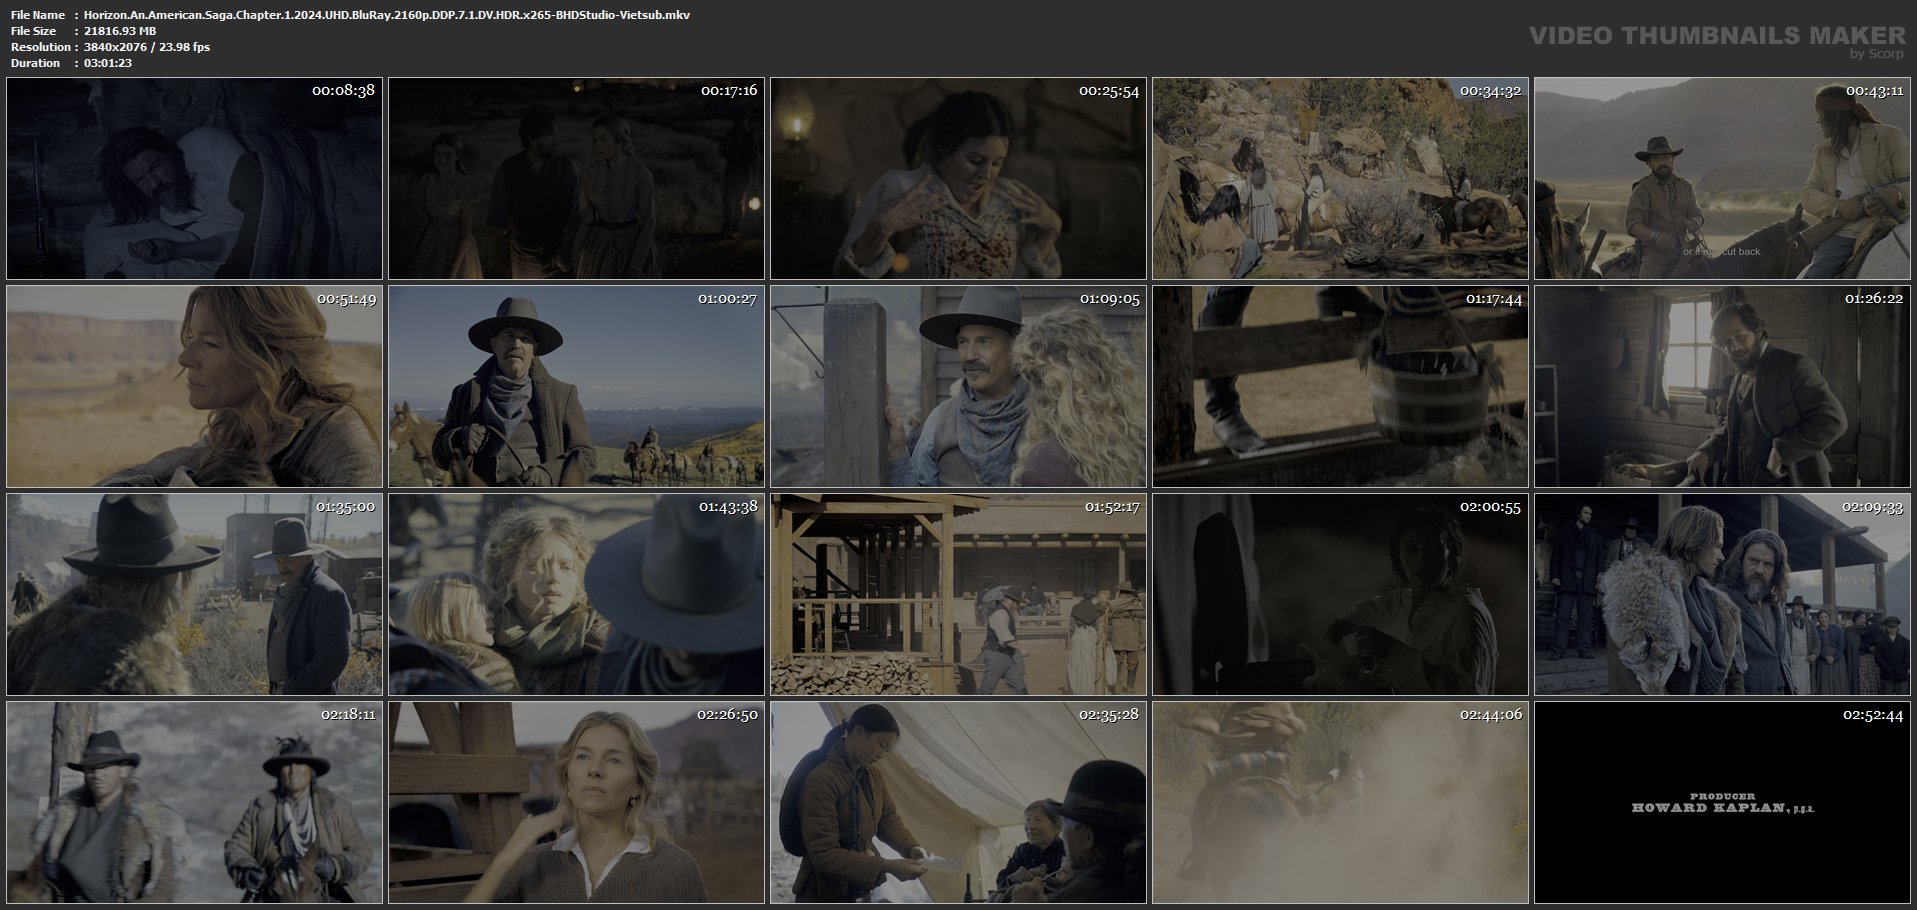Pick the 02:09:33 thumbnail
Screen dimensions: 1917x910
tap(1722, 595)
